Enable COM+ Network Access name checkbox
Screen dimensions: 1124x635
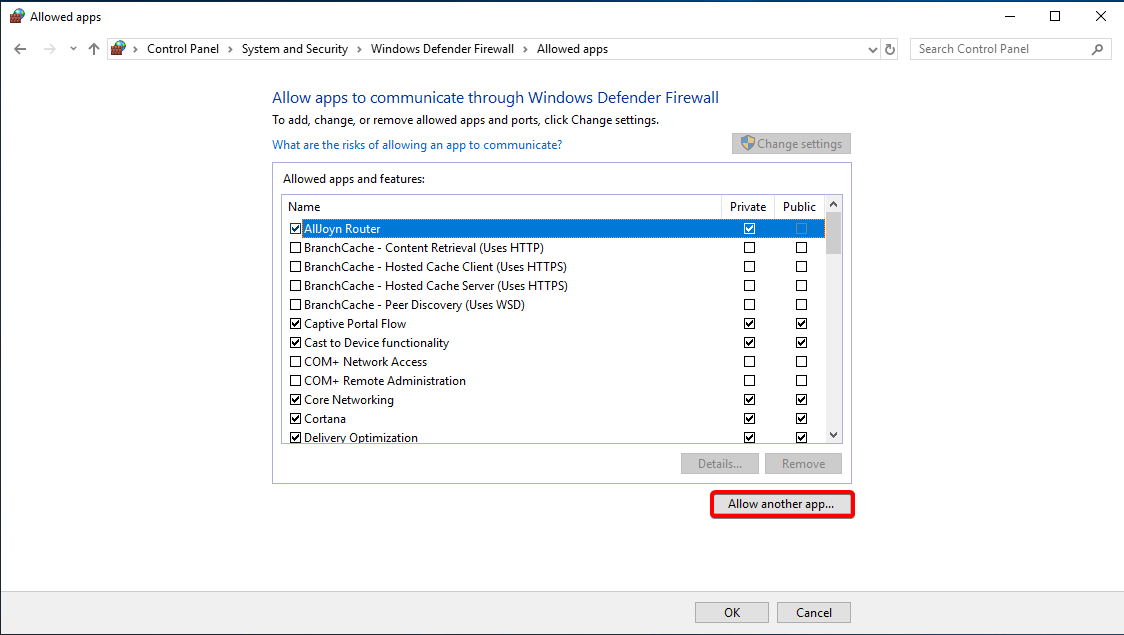pos(295,362)
